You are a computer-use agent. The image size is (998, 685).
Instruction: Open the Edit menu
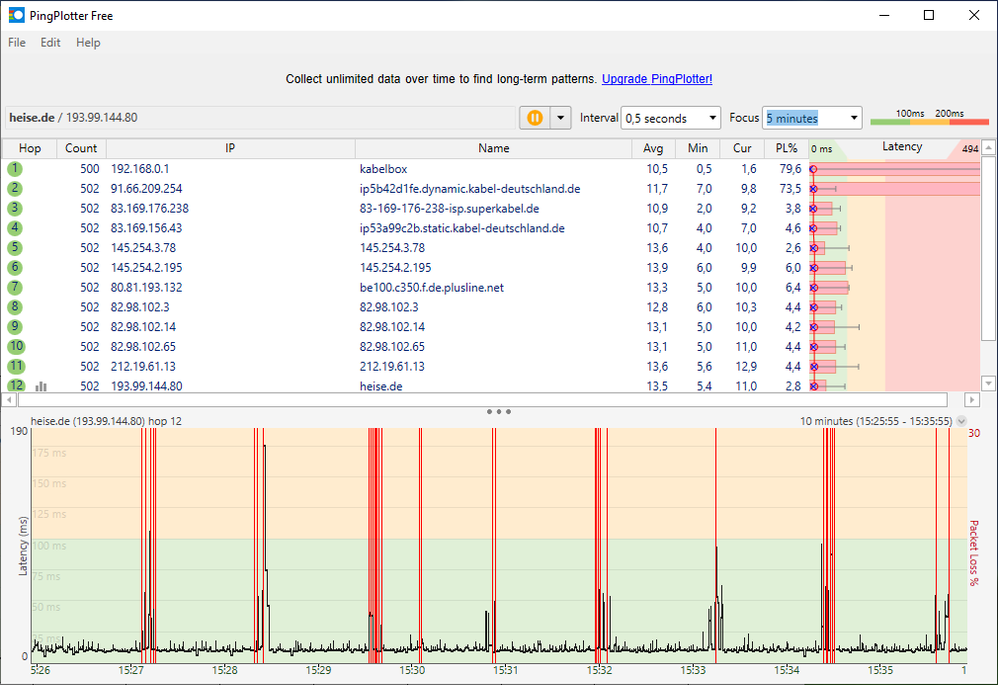(x=51, y=43)
